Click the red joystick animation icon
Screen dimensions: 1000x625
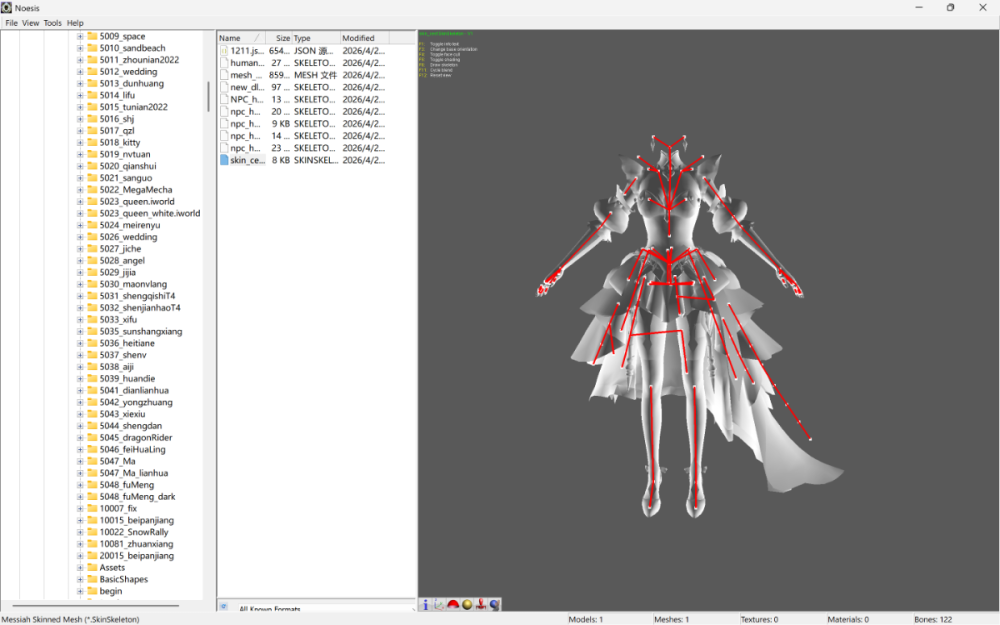coord(481,605)
